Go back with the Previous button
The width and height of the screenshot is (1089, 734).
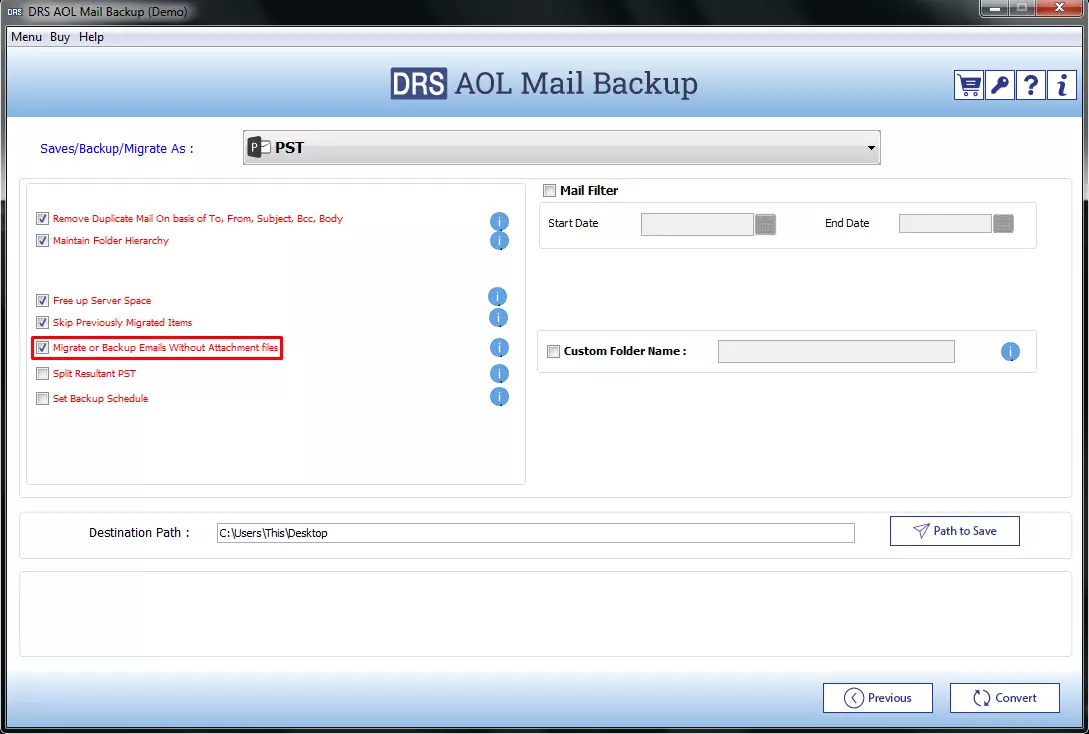click(878, 698)
